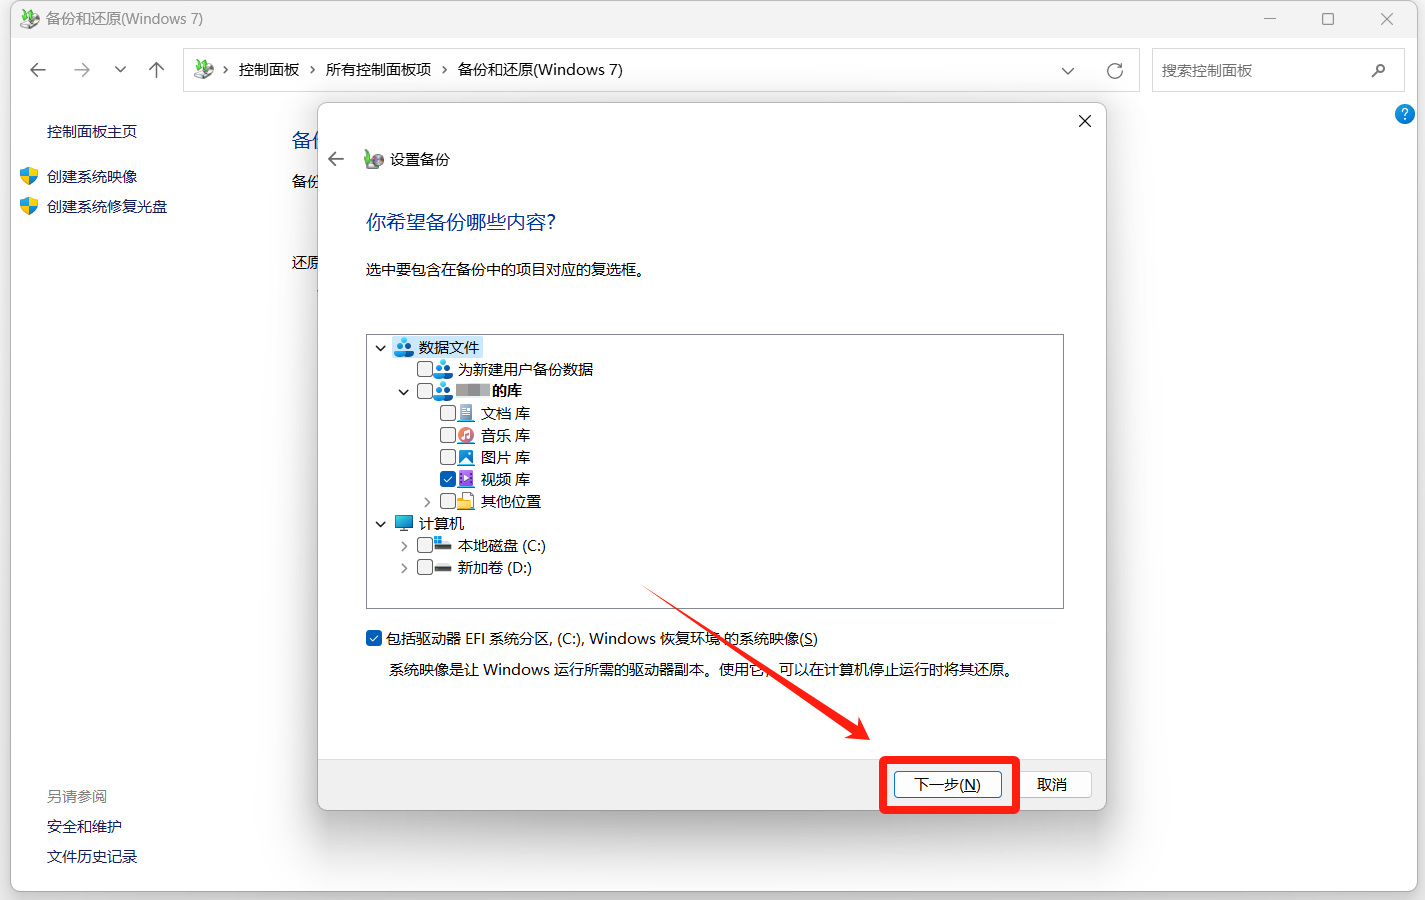Click the blue help question mark icon
Viewport: 1425px width, 900px height.
click(x=1404, y=114)
